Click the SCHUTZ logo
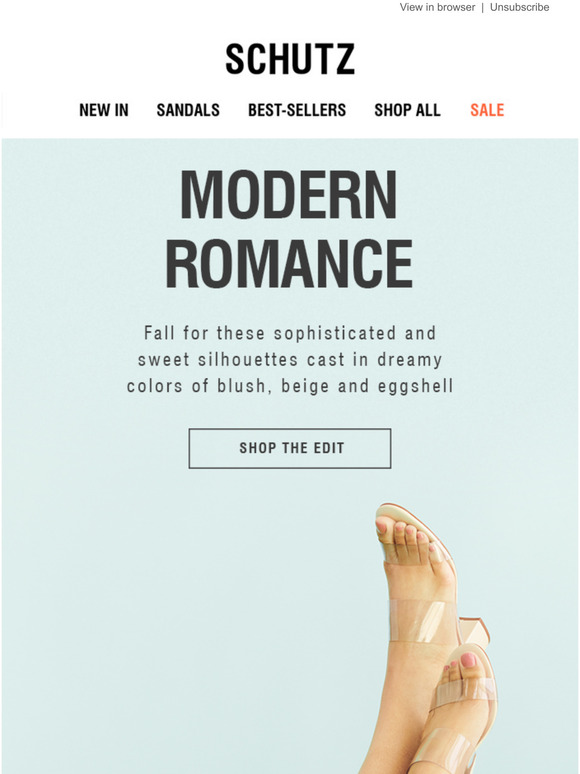This screenshot has height=774, width=580. coord(290,59)
